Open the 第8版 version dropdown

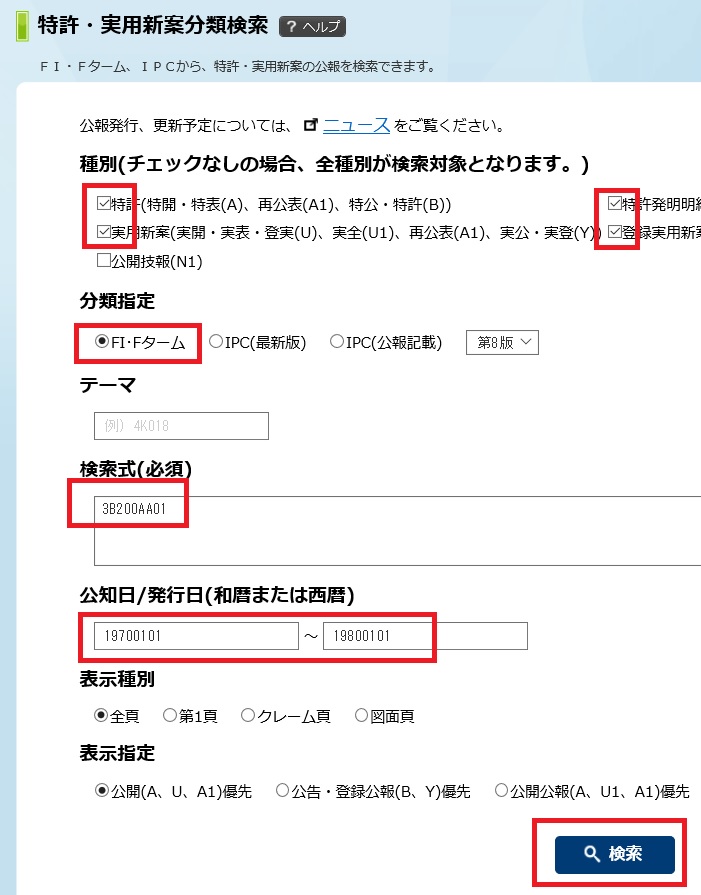click(x=502, y=342)
